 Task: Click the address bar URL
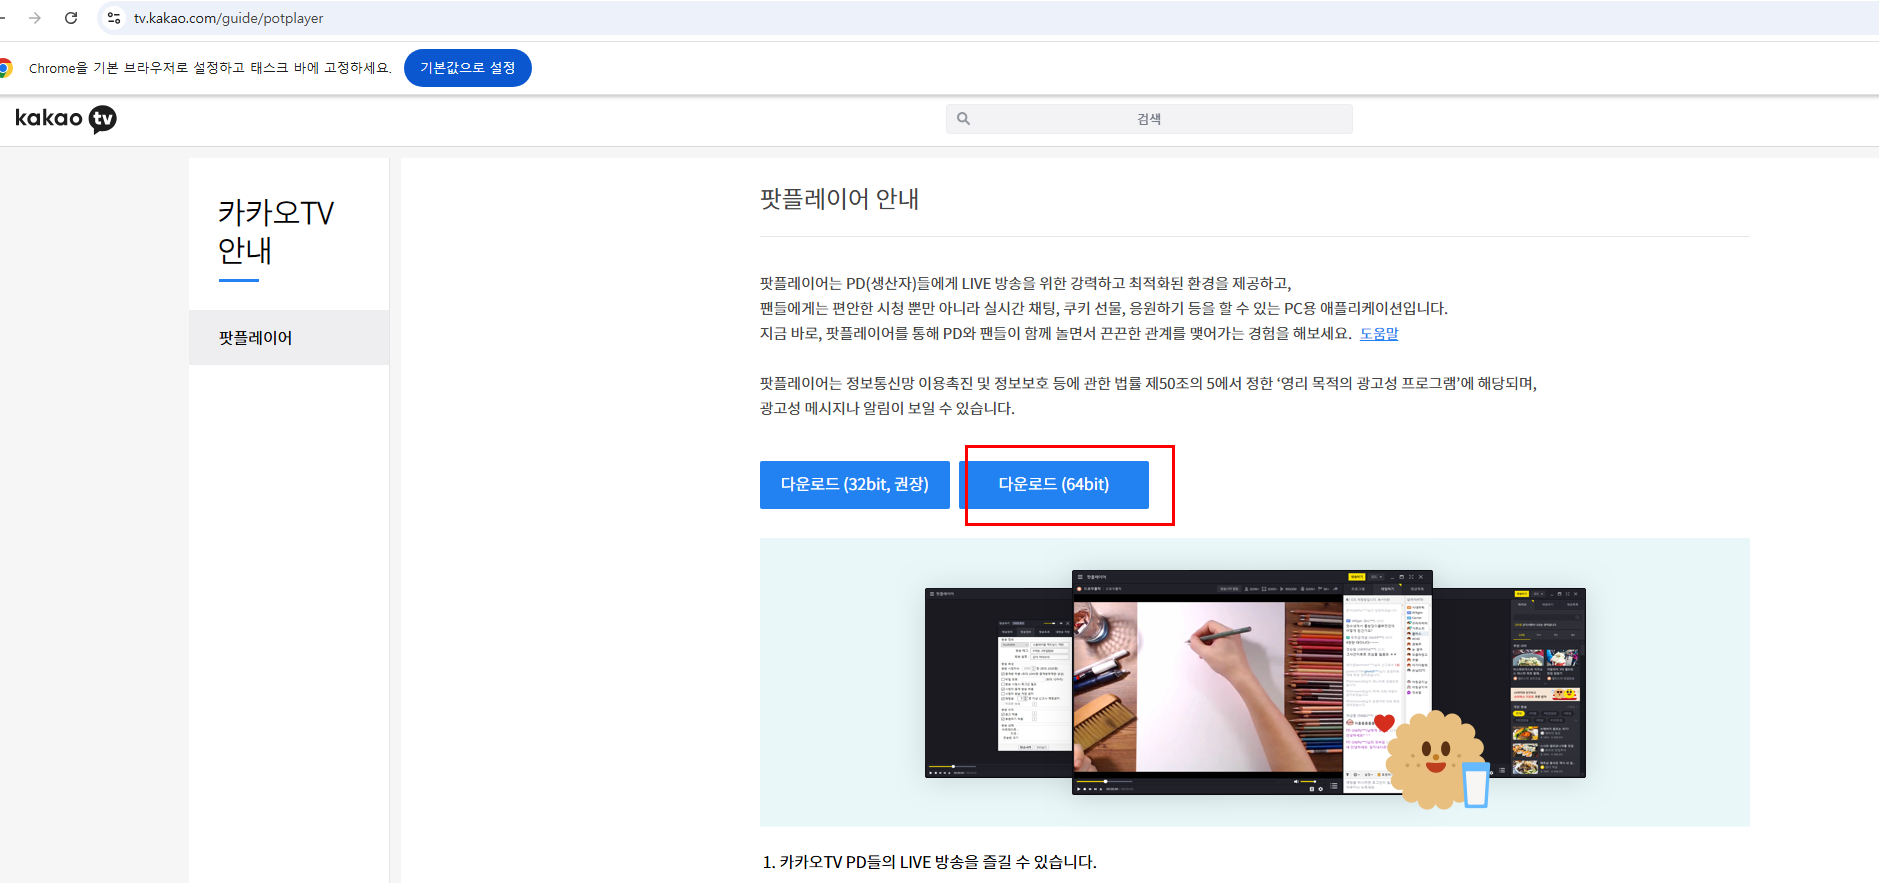tap(228, 18)
